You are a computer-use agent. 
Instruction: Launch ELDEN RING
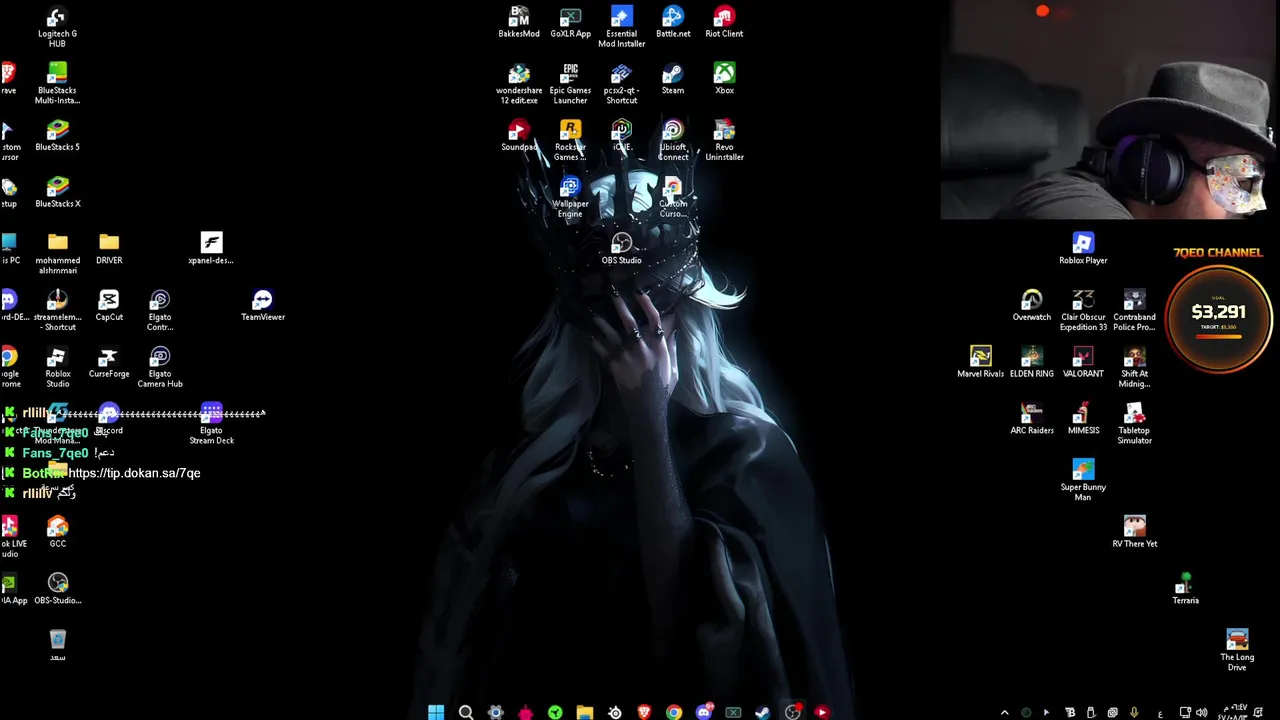pyautogui.click(x=1032, y=363)
